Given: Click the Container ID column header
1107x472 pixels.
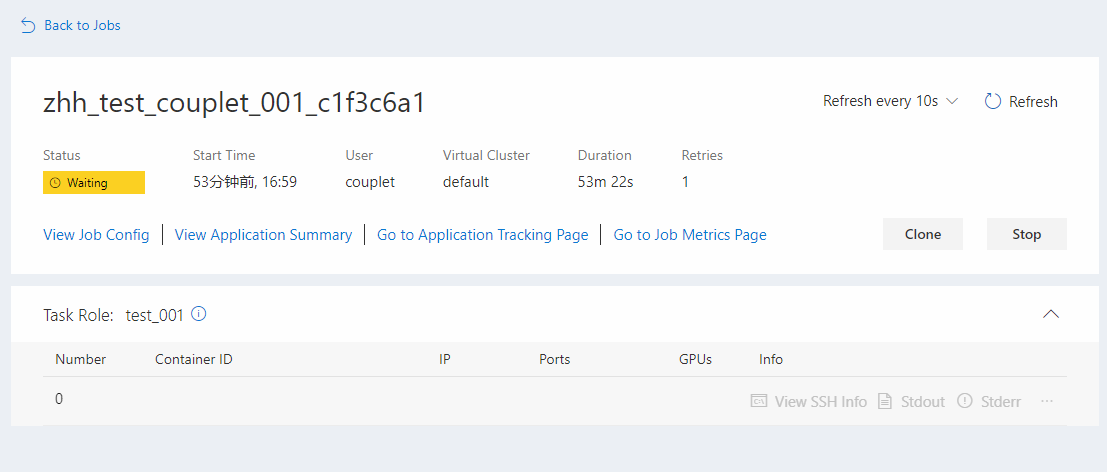Looking at the screenshot, I should coord(194,359).
